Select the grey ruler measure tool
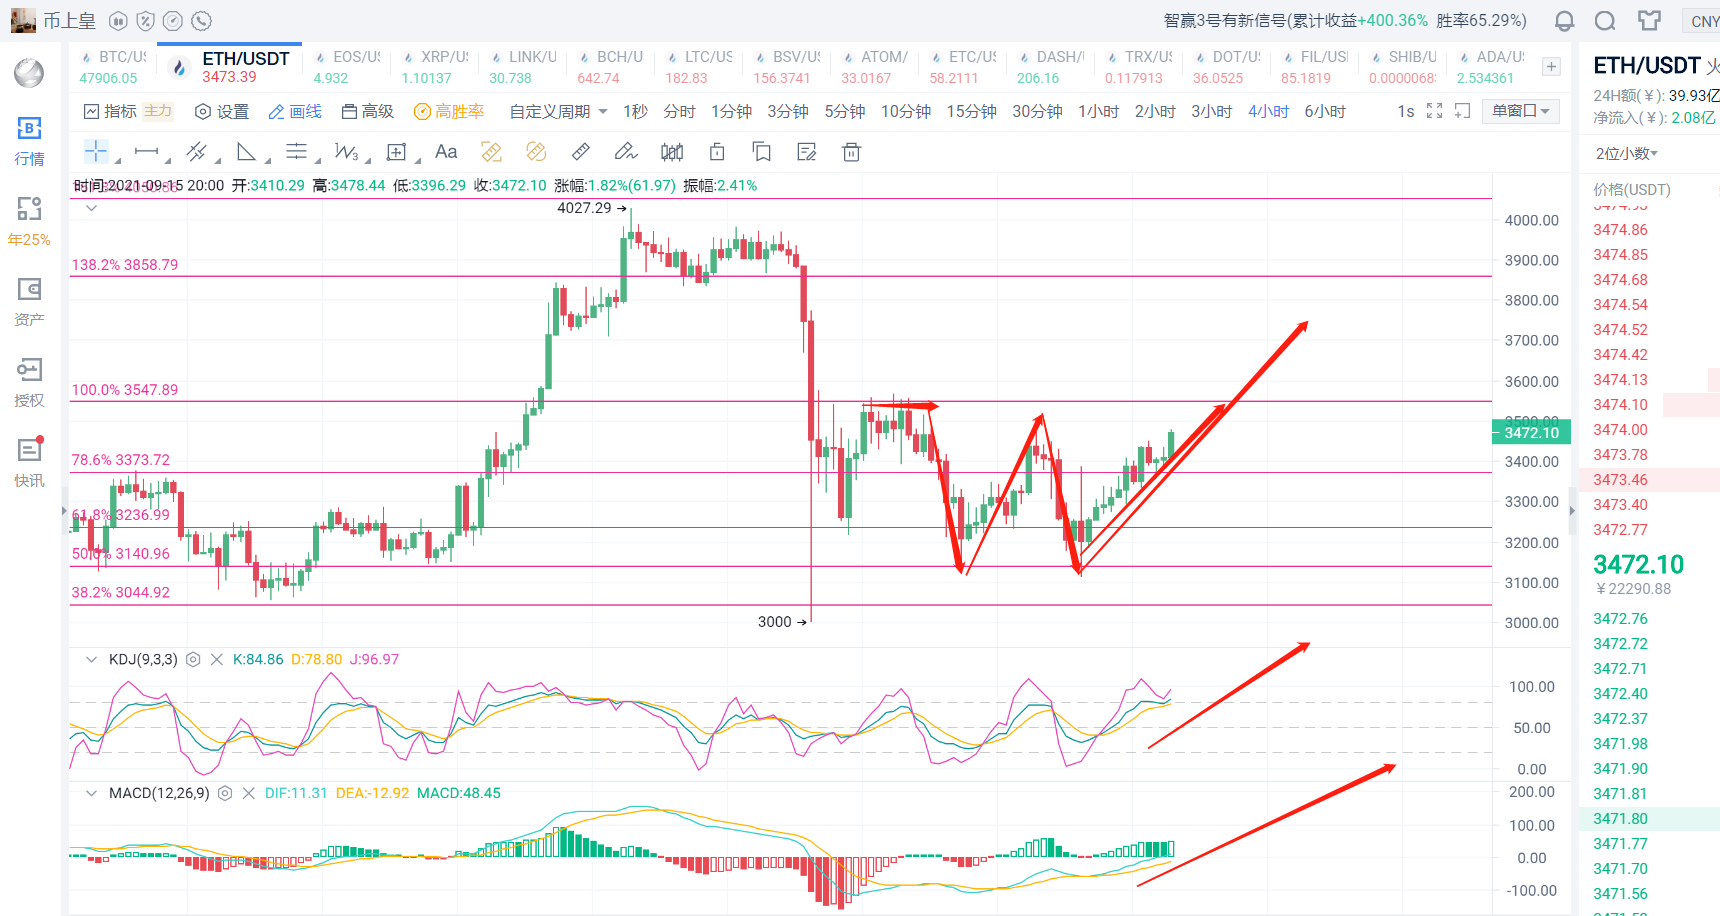 coord(580,152)
